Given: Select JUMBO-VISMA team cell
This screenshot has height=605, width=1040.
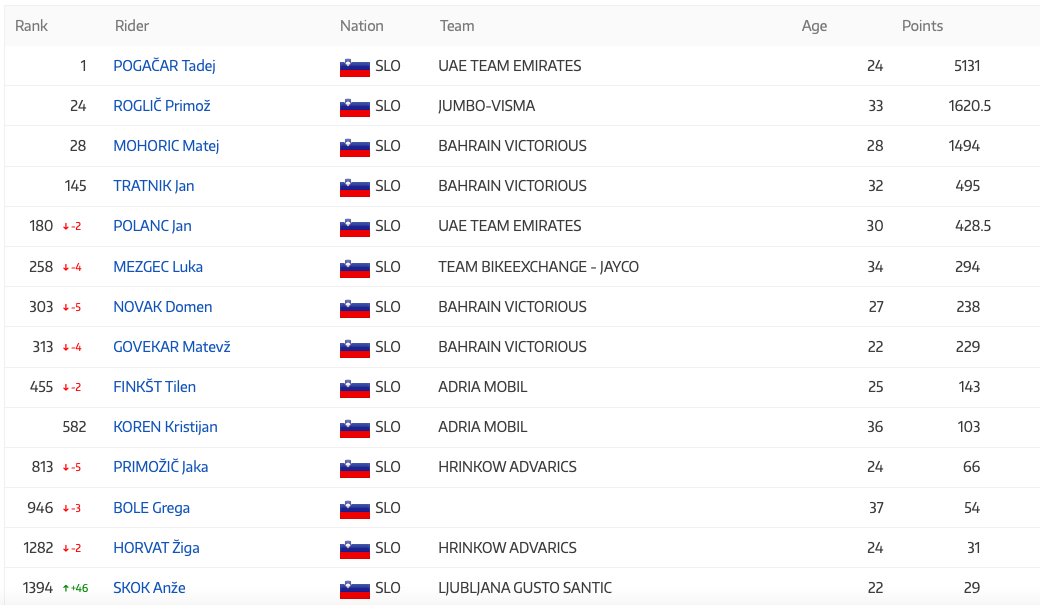Looking at the screenshot, I should (486, 106).
